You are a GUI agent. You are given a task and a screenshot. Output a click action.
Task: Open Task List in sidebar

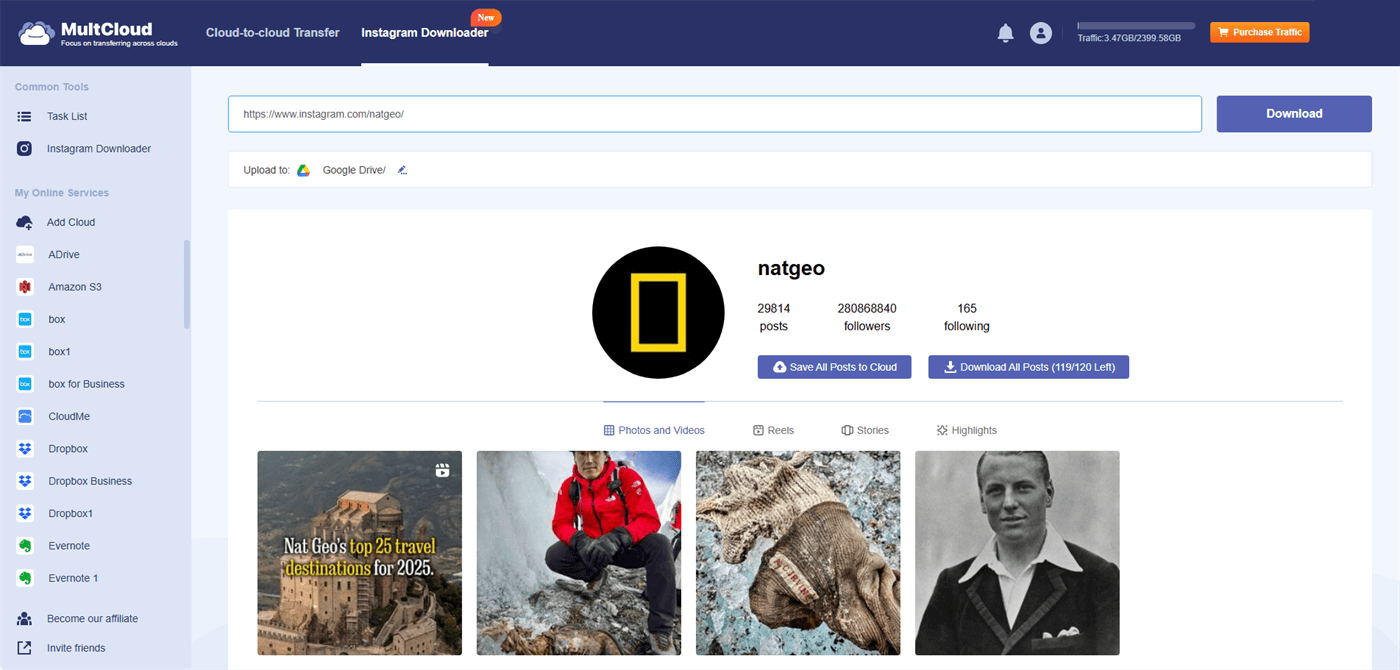[x=67, y=116]
